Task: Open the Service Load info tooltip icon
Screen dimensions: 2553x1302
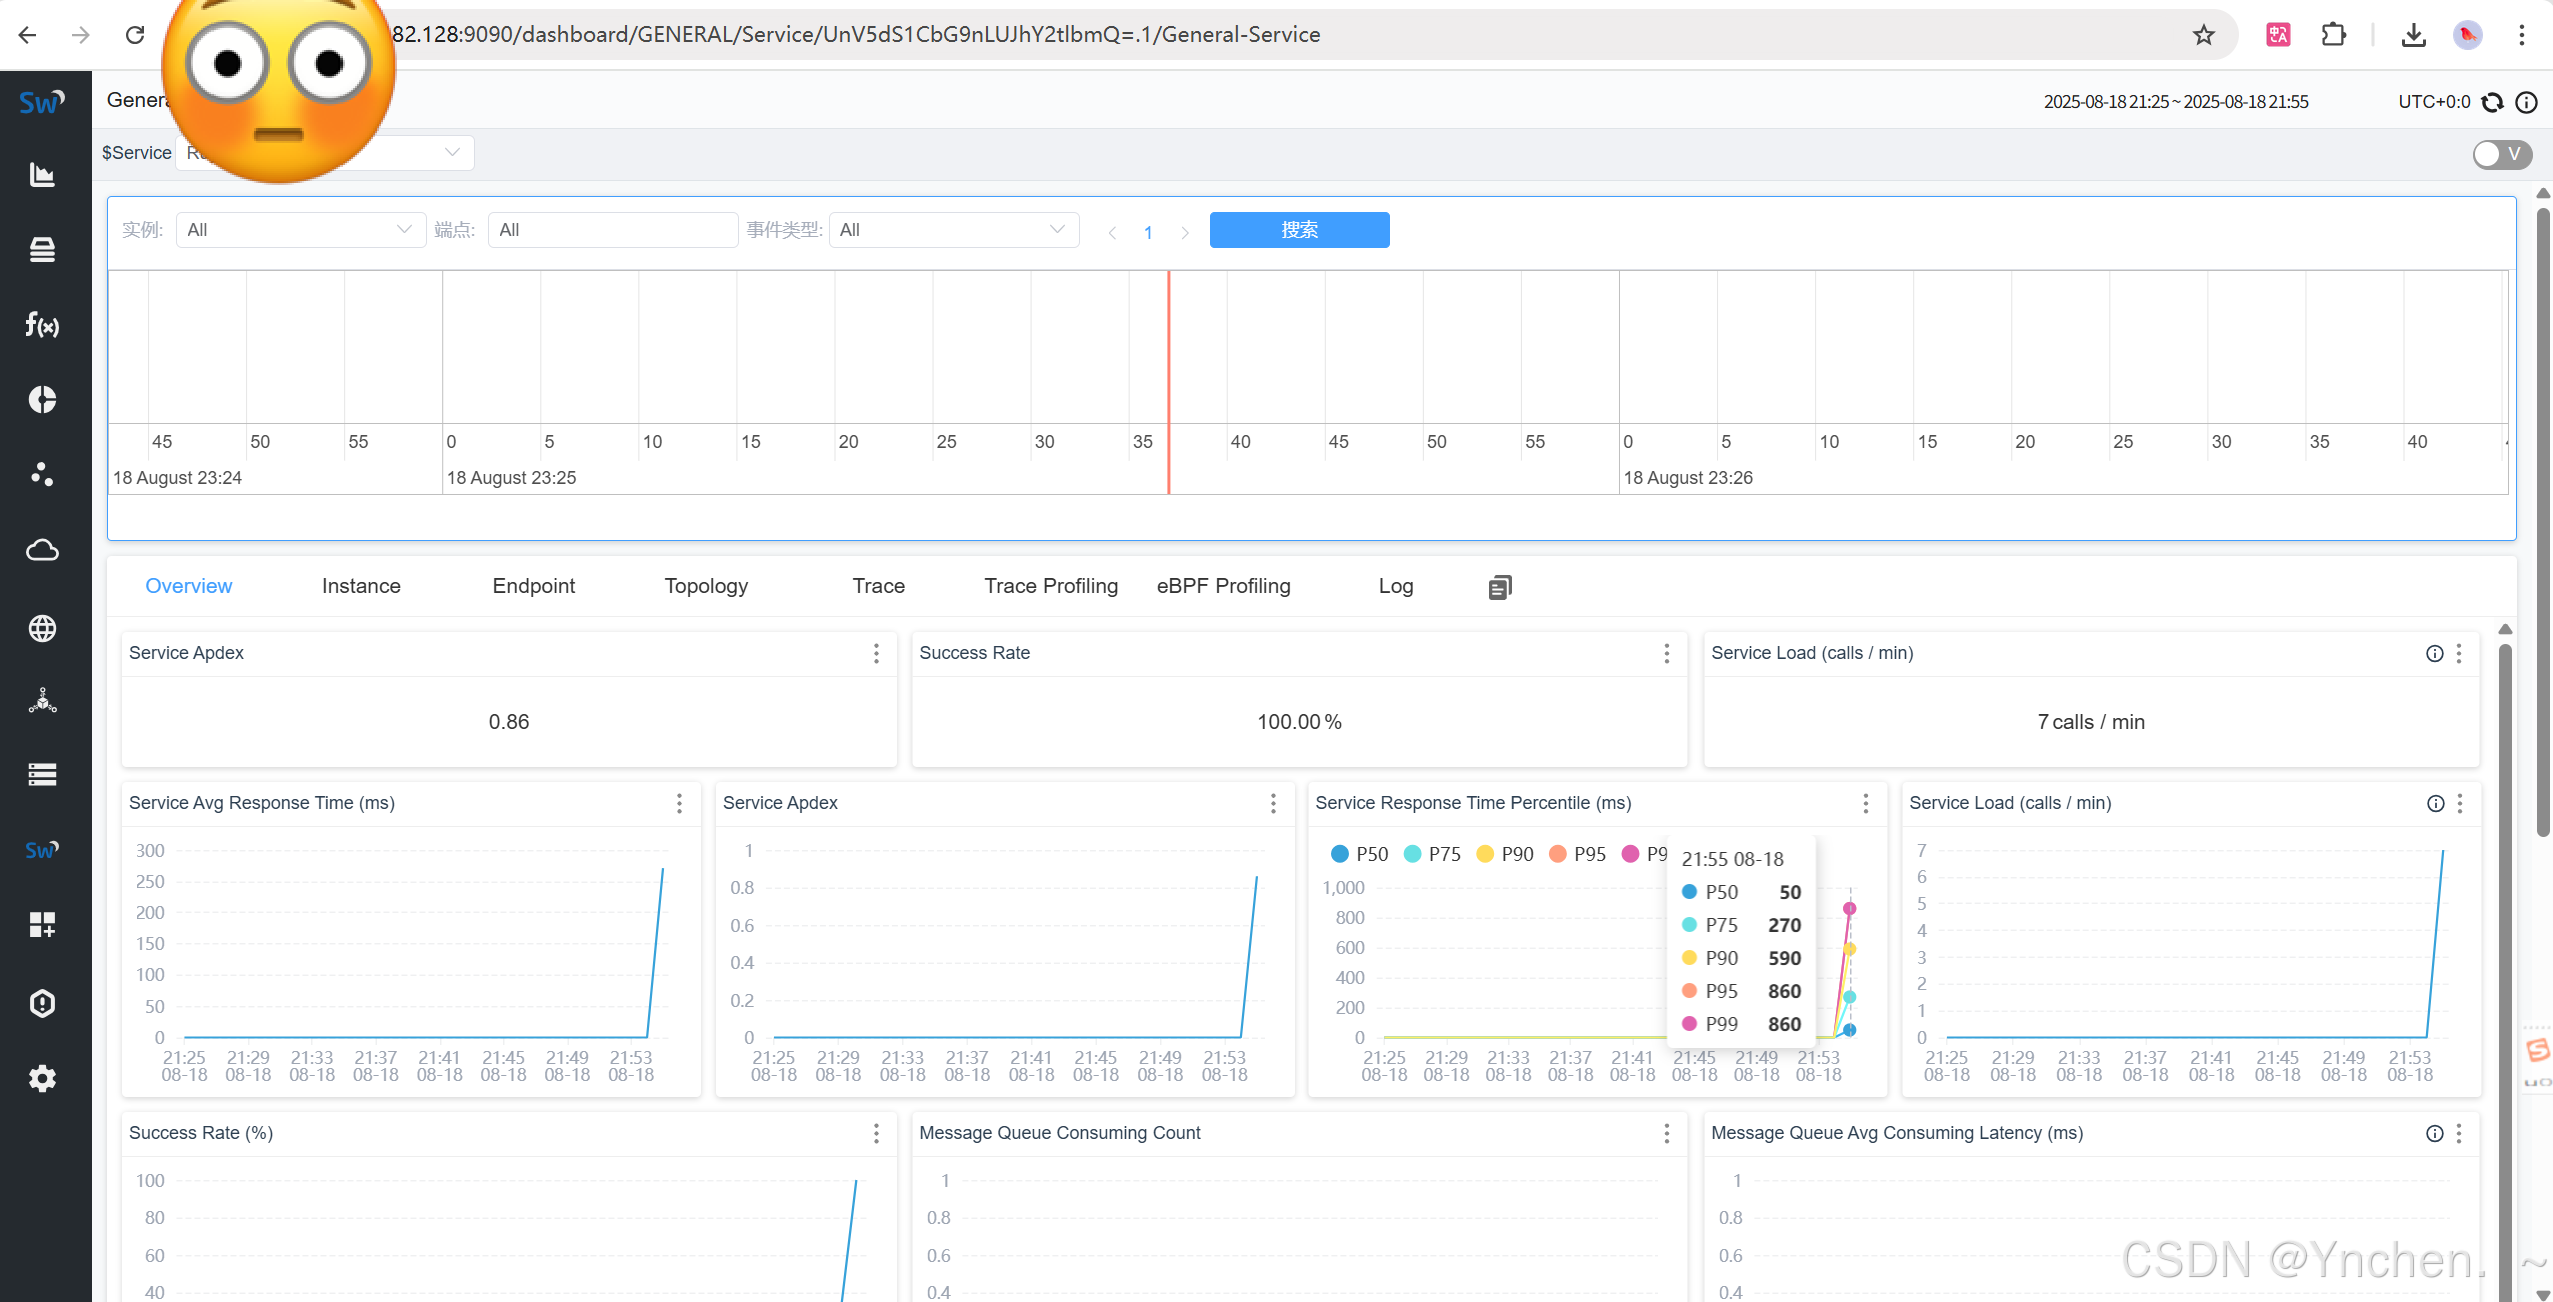Action: (2433, 653)
